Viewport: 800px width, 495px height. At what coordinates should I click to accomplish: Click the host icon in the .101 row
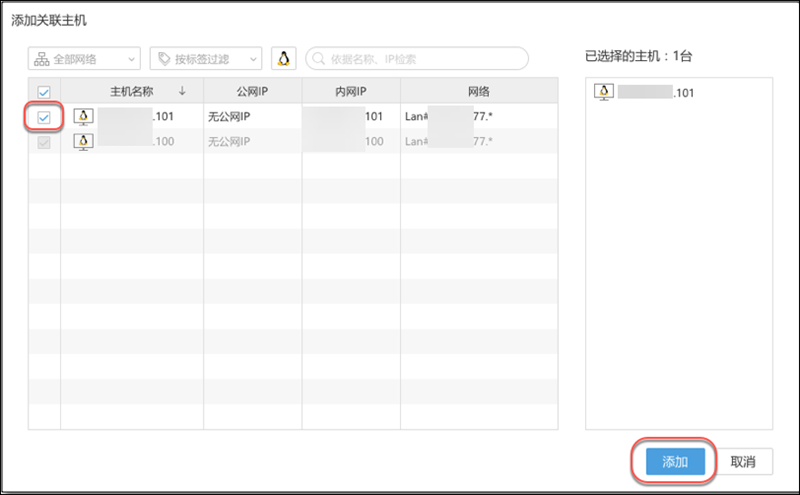point(83,117)
